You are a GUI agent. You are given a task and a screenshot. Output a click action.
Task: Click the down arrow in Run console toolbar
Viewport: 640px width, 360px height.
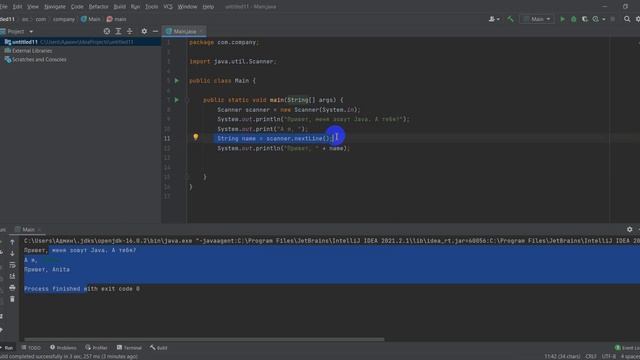12,253
